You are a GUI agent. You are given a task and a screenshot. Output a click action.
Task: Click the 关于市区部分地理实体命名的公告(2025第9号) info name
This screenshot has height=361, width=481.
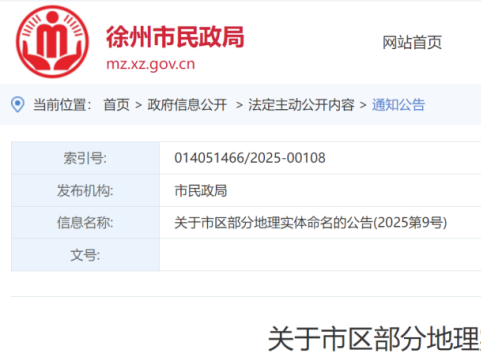311,223
